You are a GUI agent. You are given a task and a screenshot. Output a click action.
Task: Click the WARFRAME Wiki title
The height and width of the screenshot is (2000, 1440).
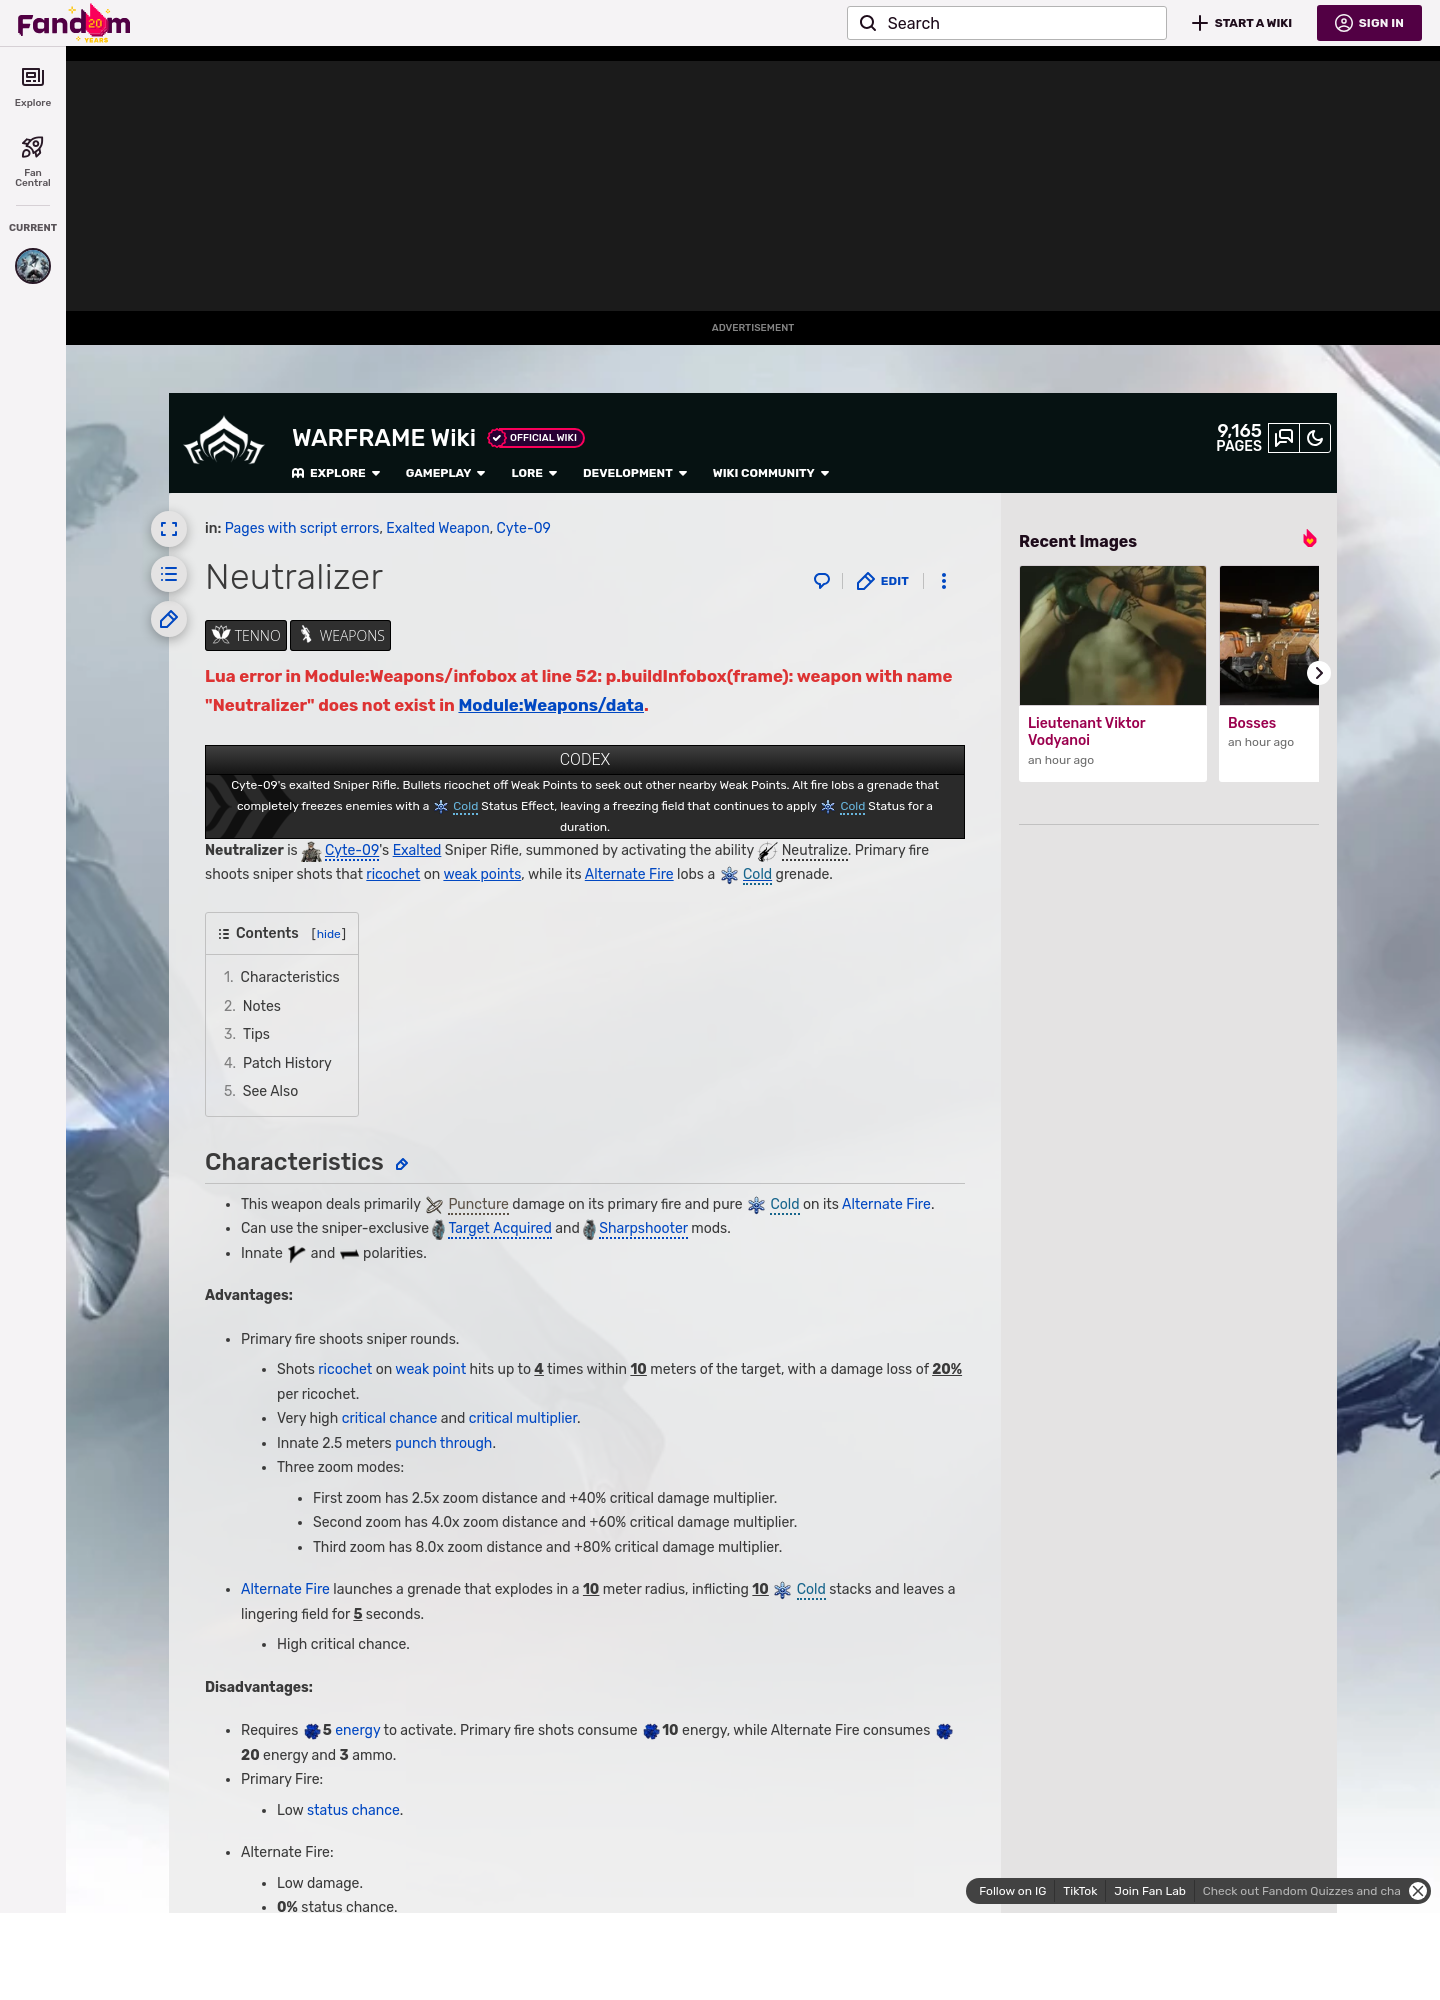(384, 438)
